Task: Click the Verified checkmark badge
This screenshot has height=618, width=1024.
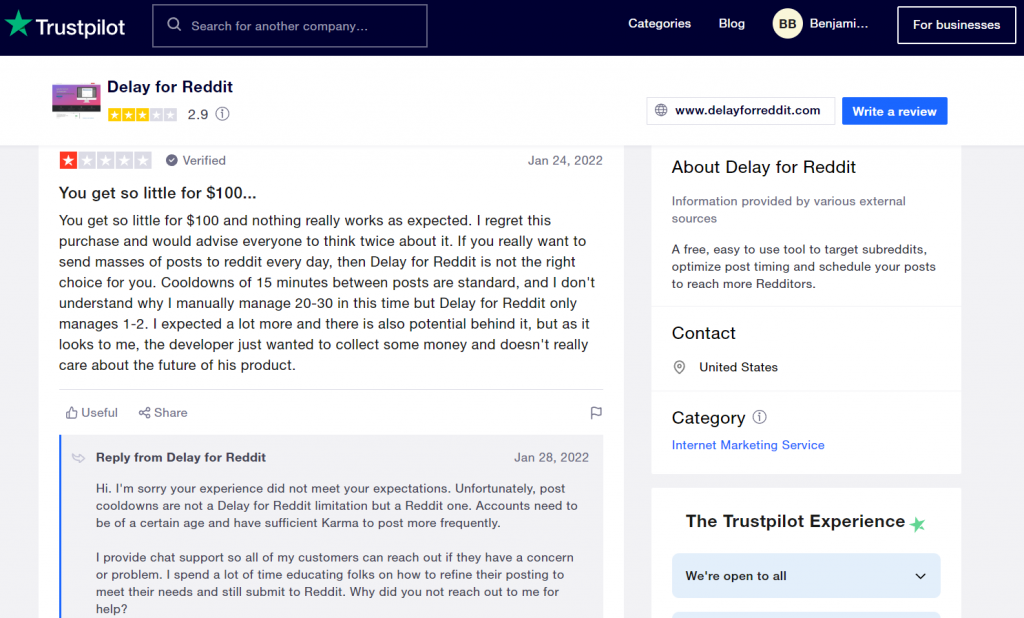Action: tap(172, 160)
